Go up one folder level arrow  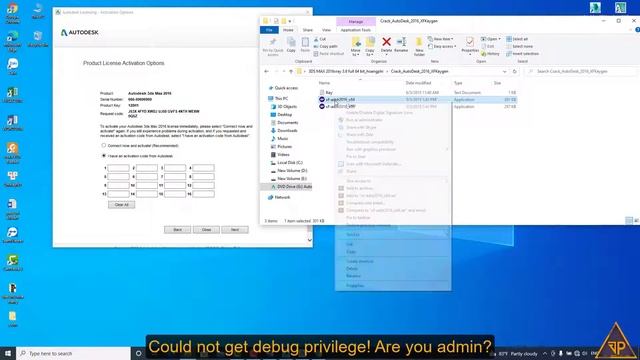pos(291,71)
